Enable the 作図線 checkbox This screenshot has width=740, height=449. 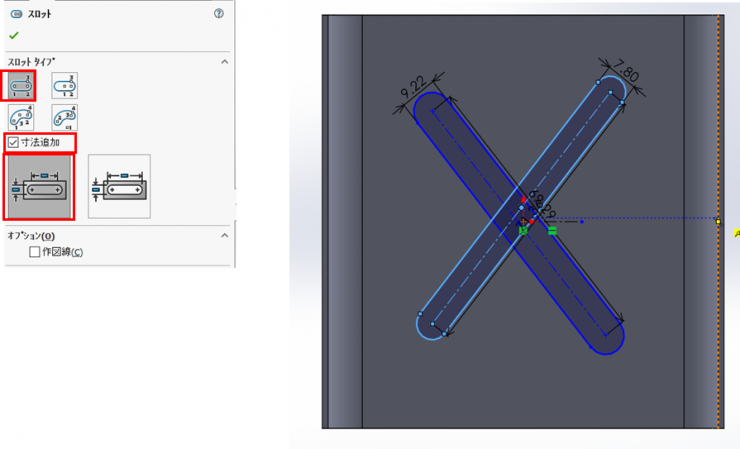(x=35, y=252)
